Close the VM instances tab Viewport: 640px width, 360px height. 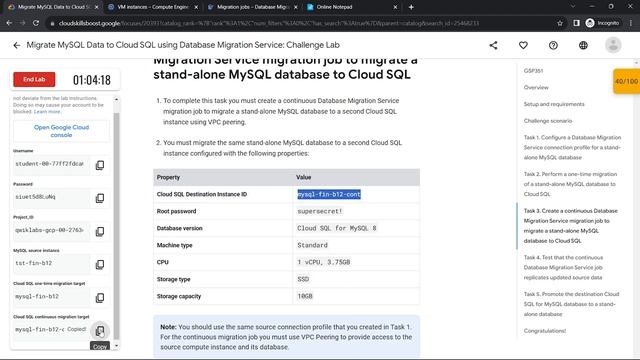point(196,7)
